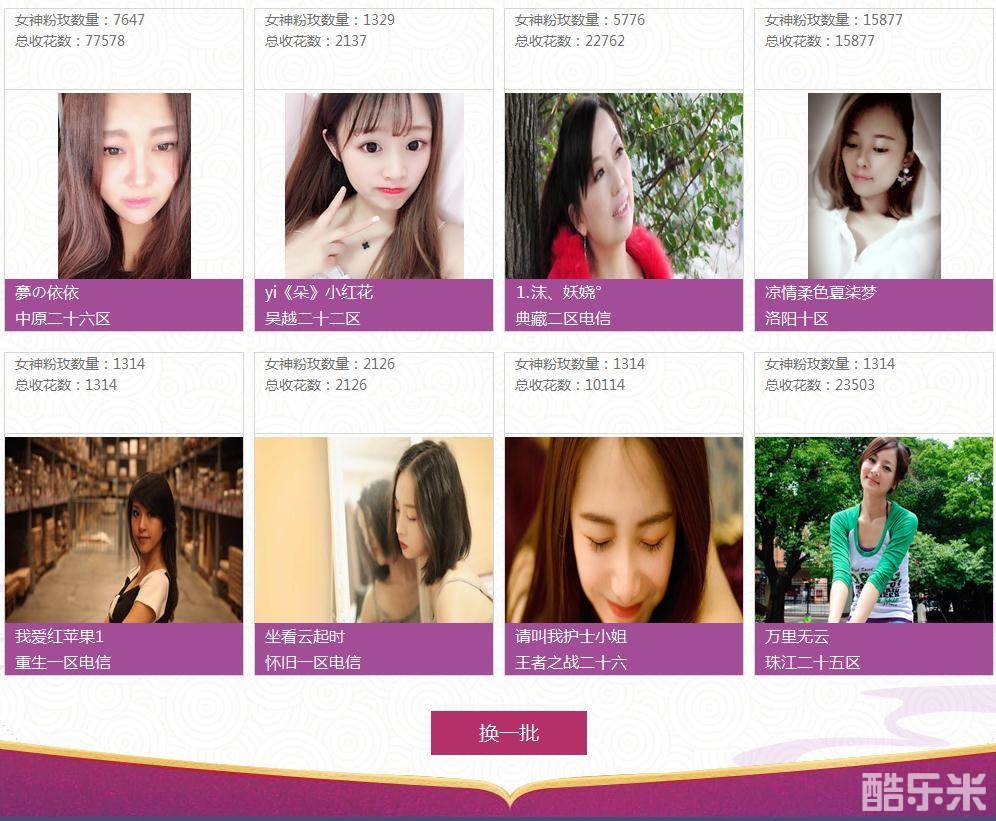Open the yi《朵》小红花 profile photo
Image resolution: width=996 pixels, height=821 pixels.
tap(374, 186)
